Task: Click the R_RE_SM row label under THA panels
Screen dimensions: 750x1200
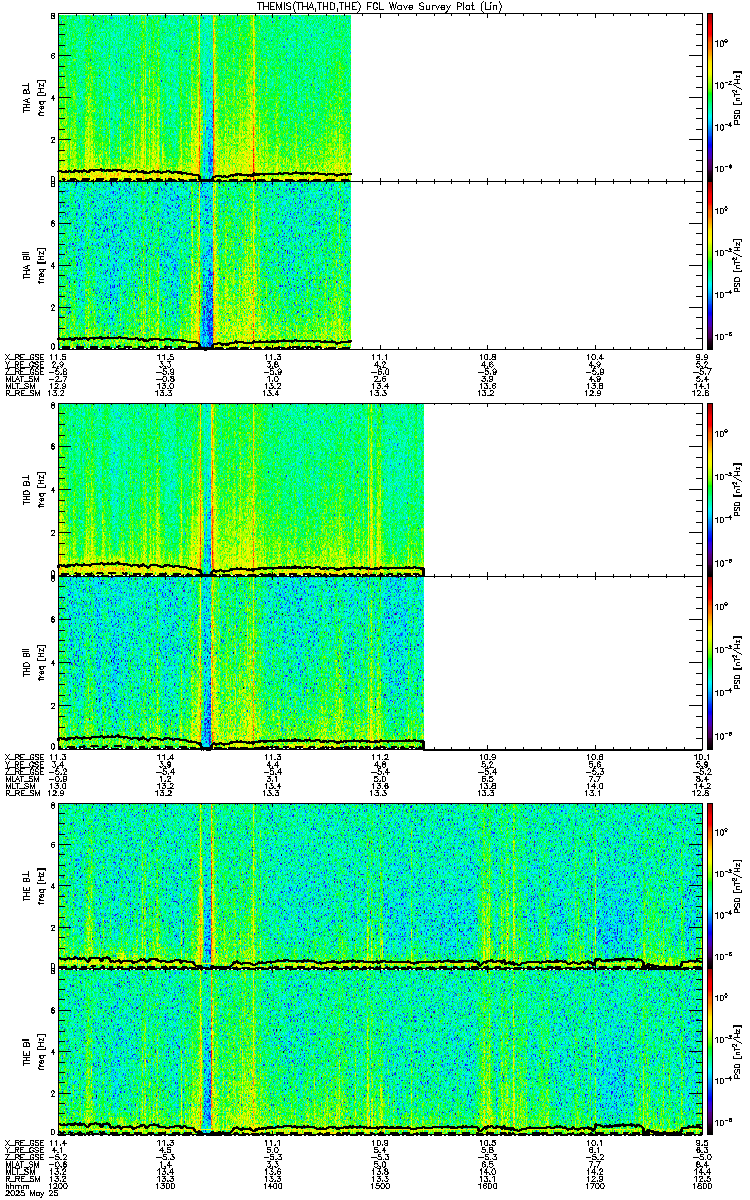Action: pyautogui.click(x=21, y=393)
